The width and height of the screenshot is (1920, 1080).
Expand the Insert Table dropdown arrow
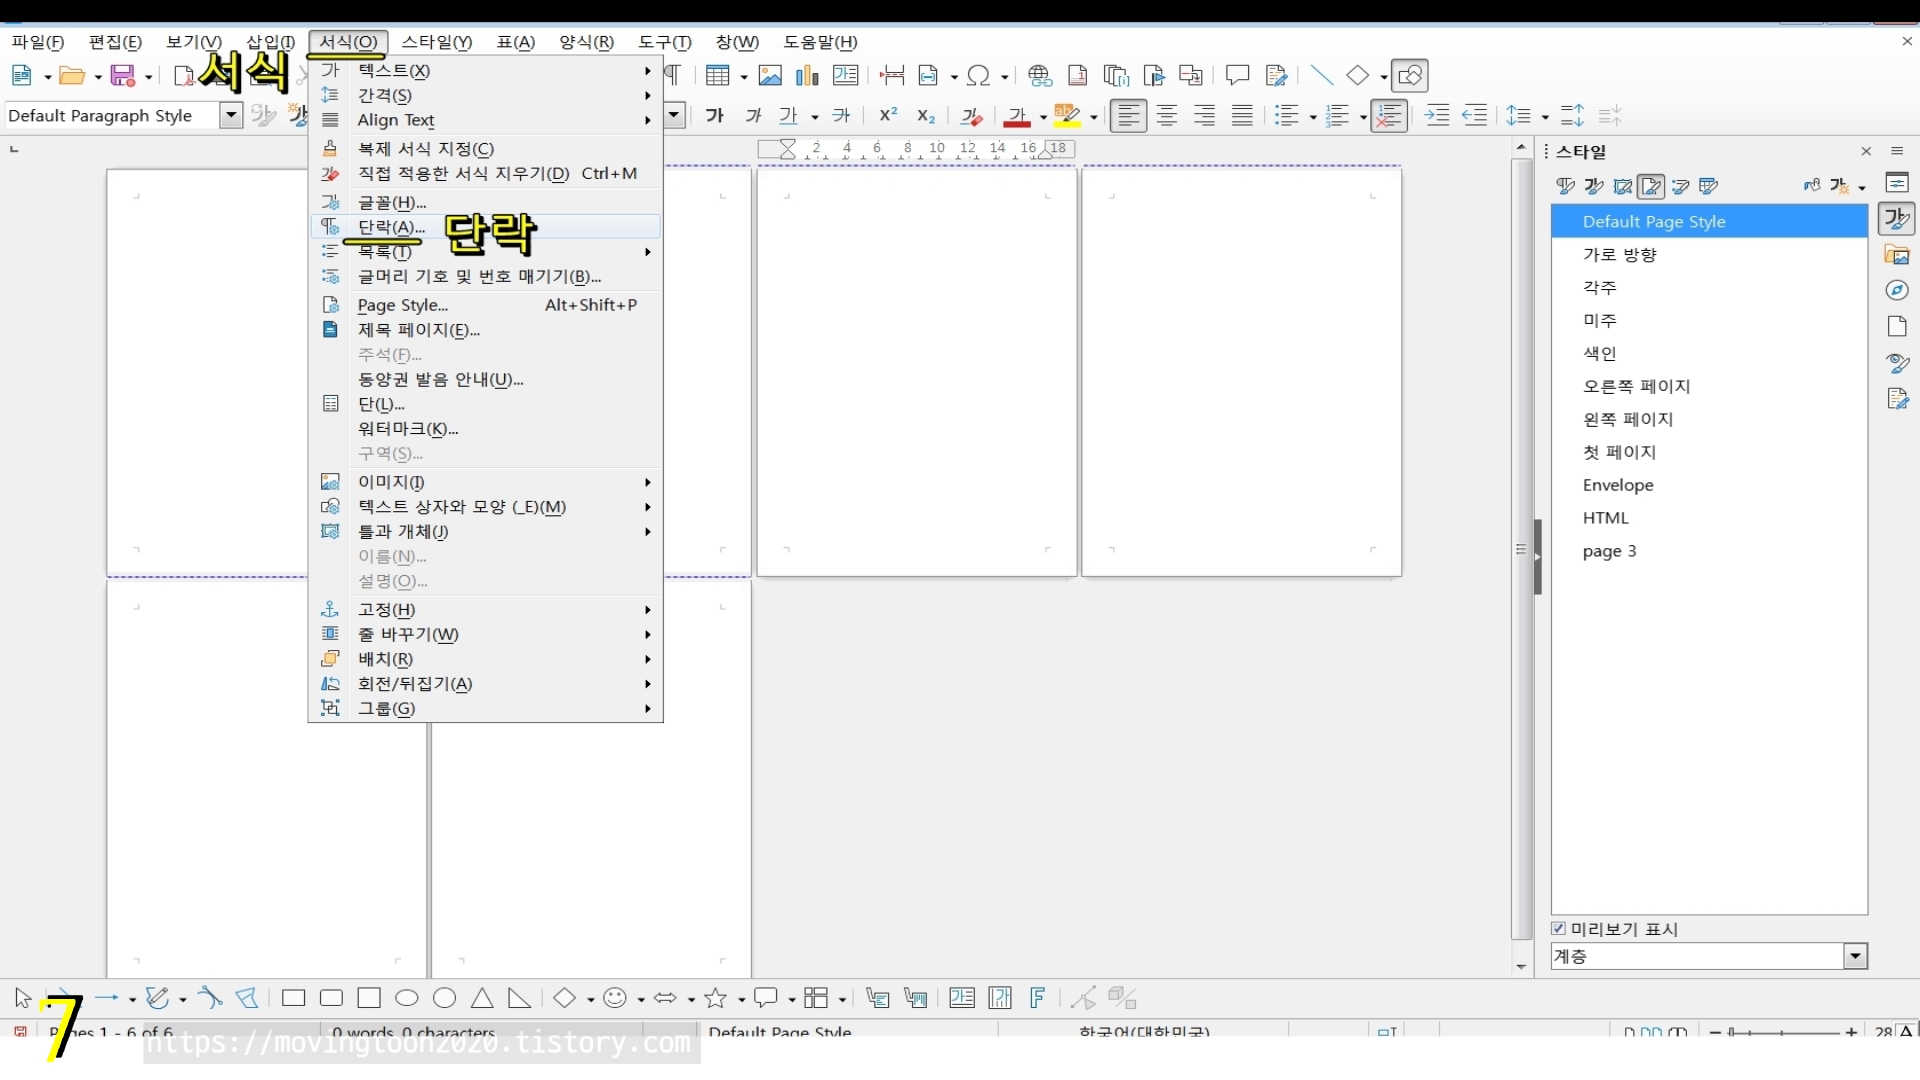coord(743,77)
